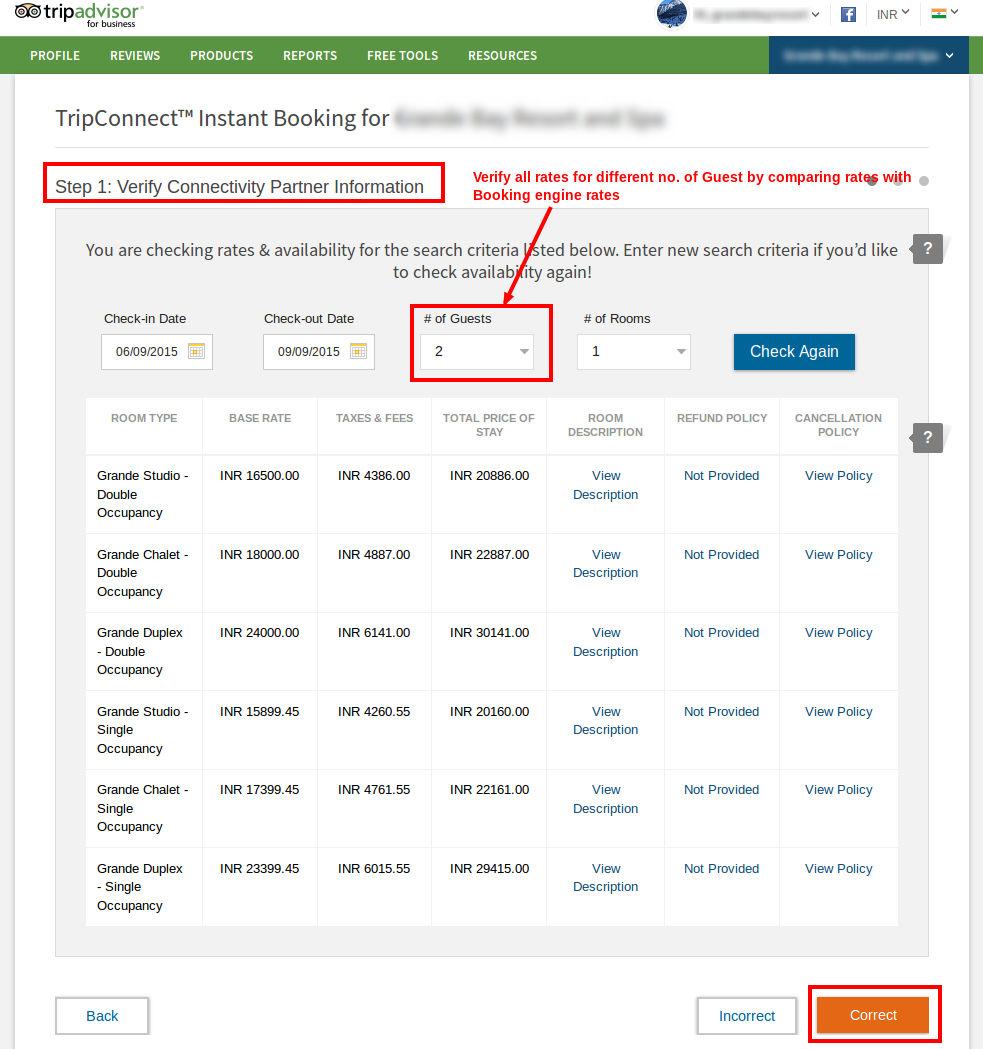
Task: Click Not Provided for Grande Chalet Double Occupancy
Action: tap(721, 555)
